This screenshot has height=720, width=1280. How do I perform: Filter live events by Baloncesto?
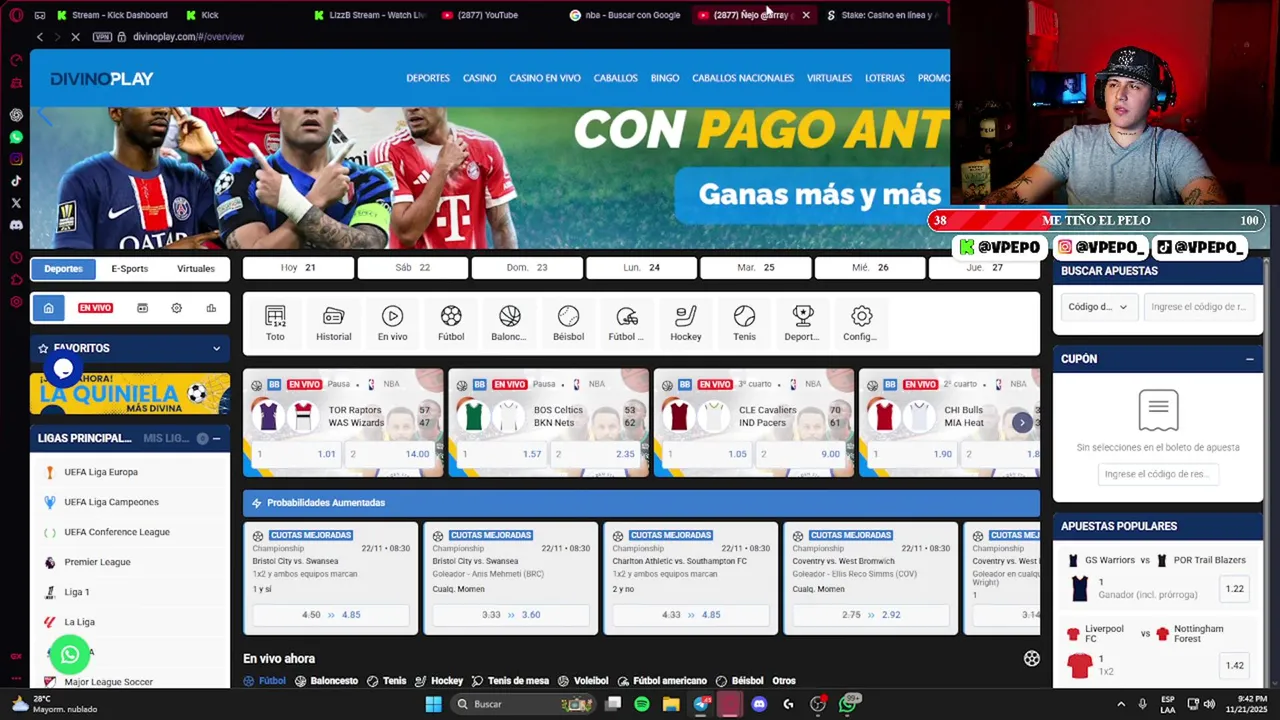pos(326,681)
